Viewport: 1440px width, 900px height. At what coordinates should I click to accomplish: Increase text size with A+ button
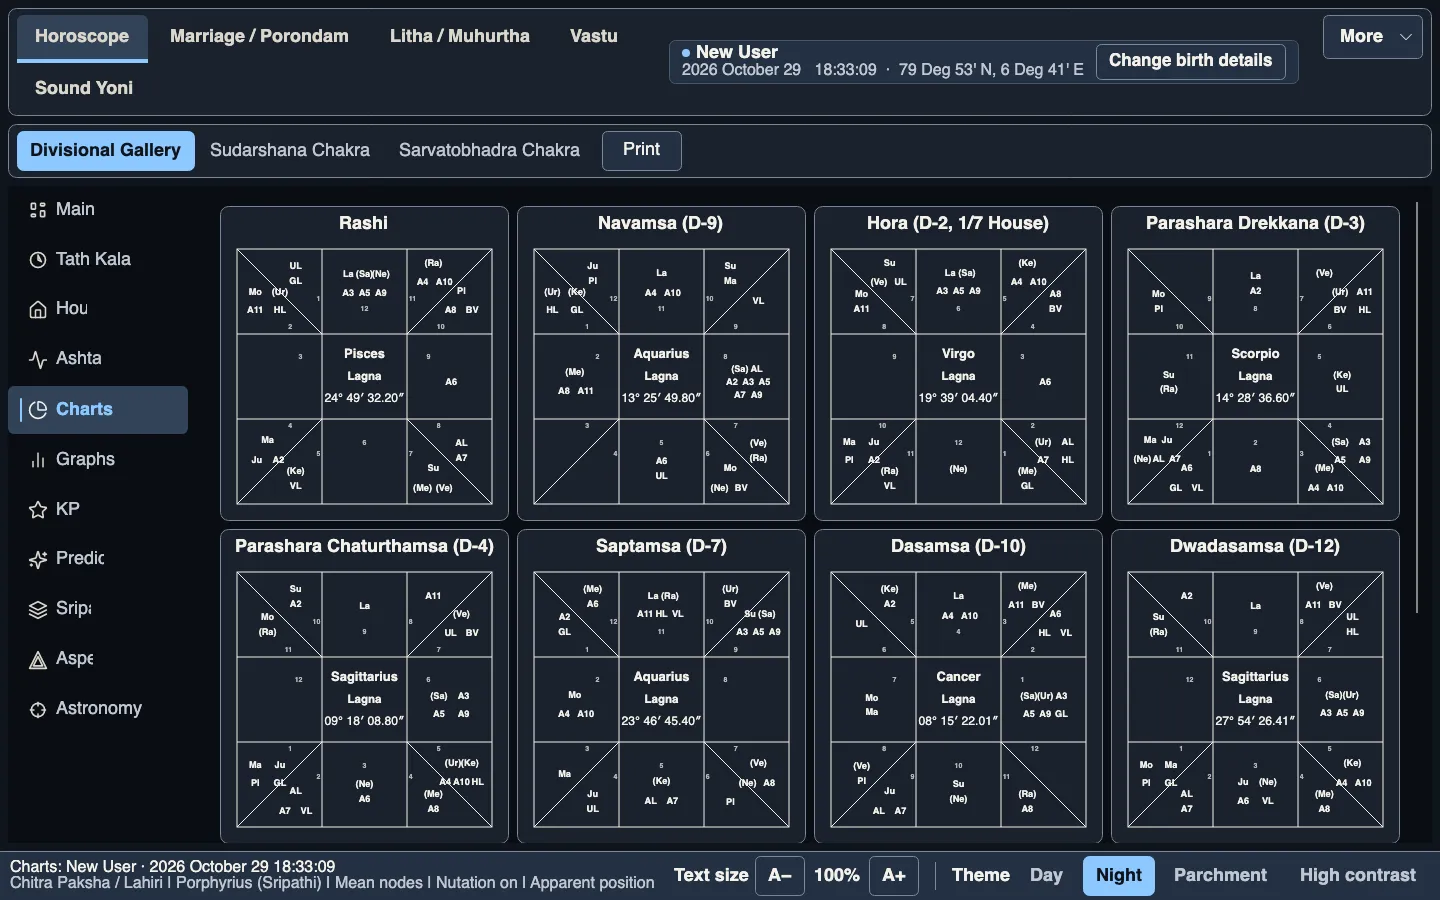coord(894,876)
